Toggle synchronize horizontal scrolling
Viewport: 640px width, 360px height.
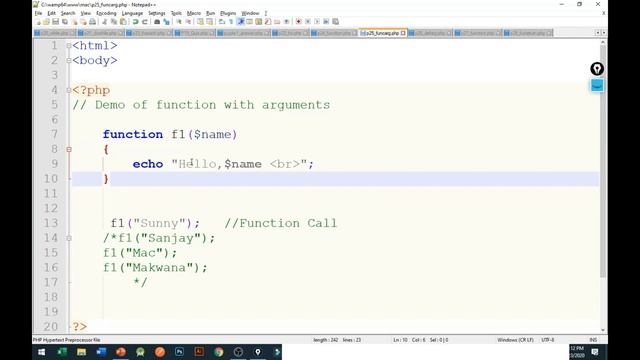pos(210,22)
